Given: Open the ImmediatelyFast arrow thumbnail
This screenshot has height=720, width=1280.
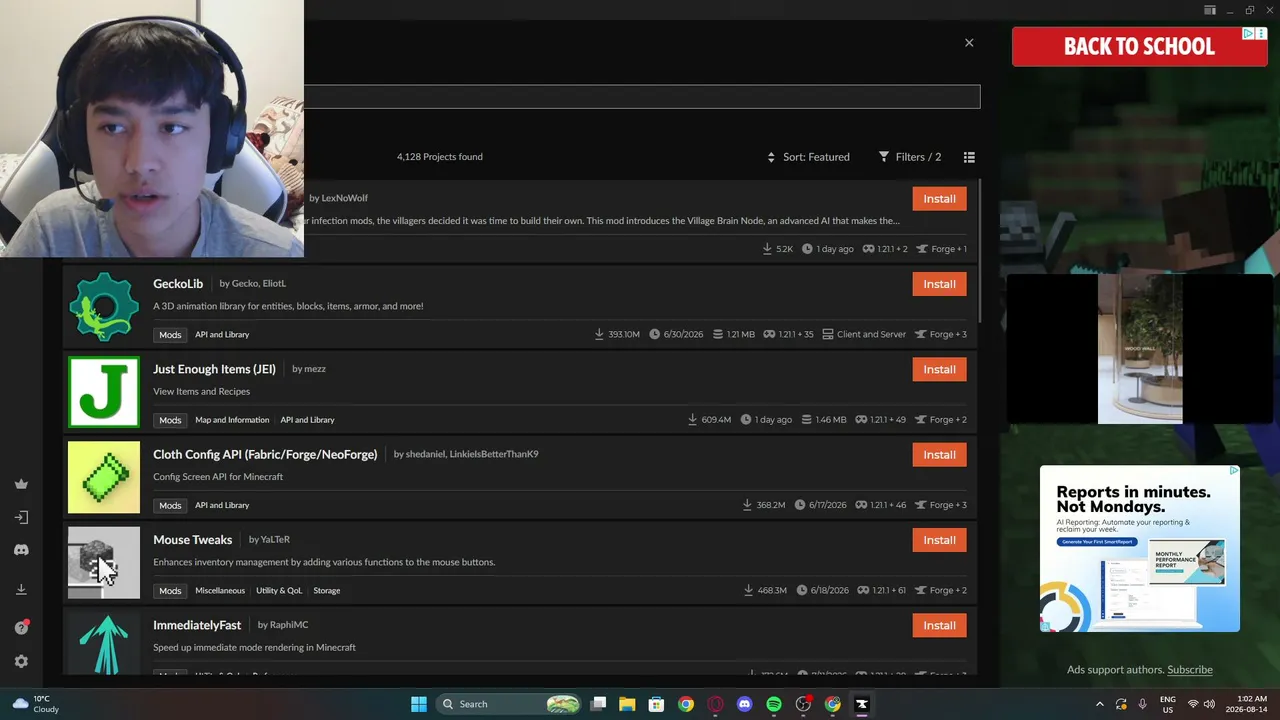Looking at the screenshot, I should point(104,643).
